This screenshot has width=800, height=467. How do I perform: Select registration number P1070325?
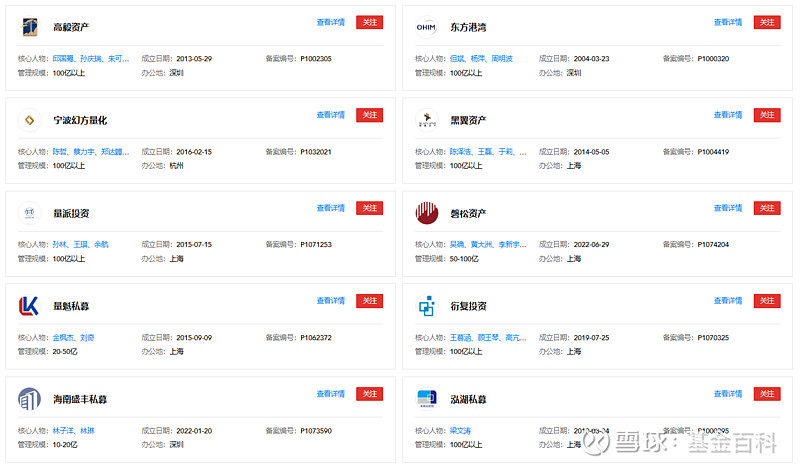tap(713, 338)
